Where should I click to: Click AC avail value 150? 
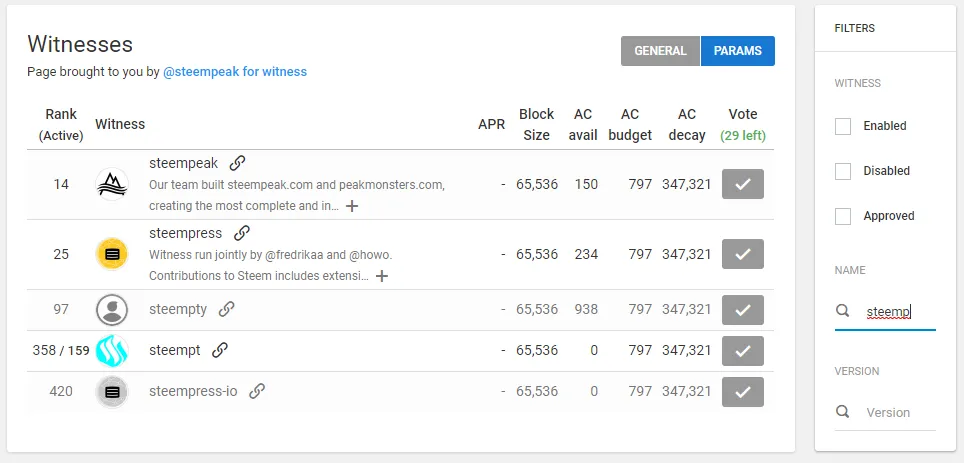[586, 184]
